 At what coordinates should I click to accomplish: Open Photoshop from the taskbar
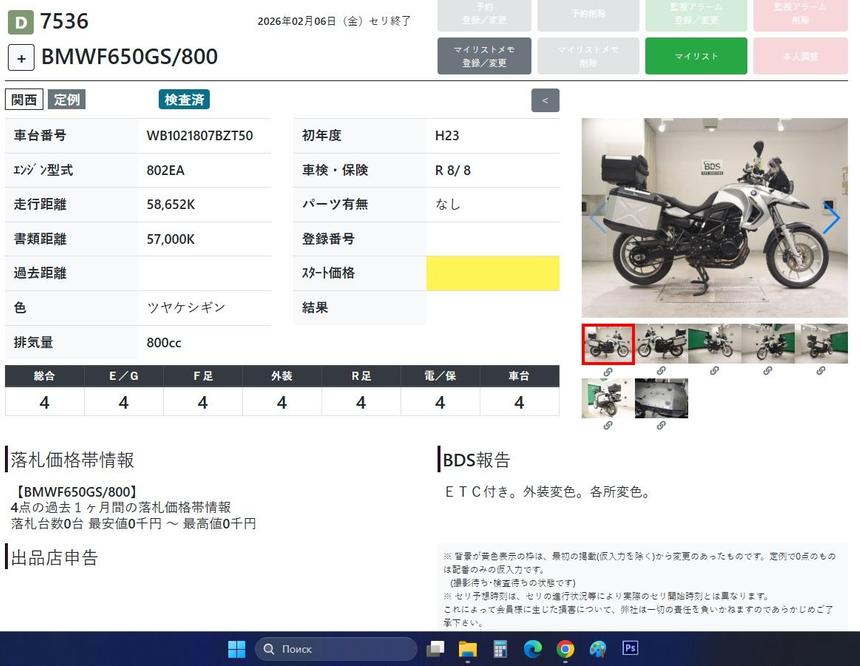tap(630, 649)
